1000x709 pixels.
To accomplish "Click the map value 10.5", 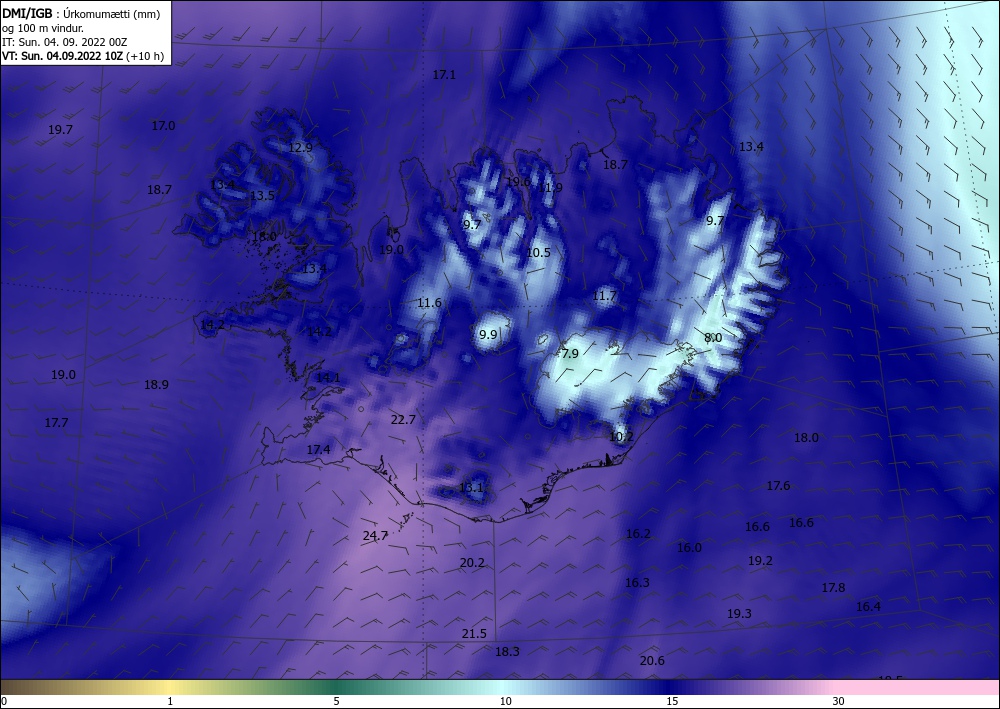I will click(538, 252).
